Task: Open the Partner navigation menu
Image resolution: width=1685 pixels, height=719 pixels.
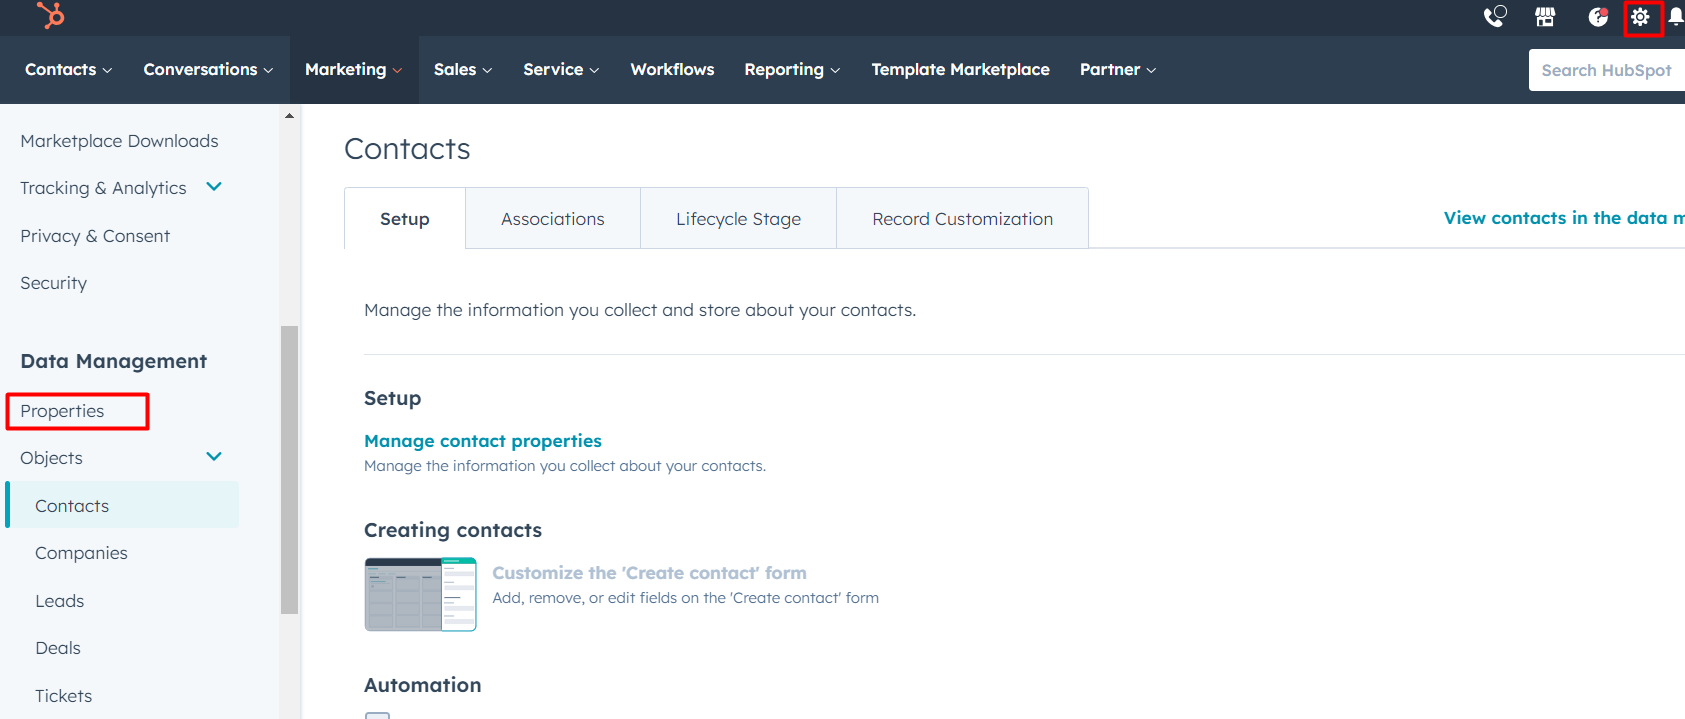Action: 1118,69
